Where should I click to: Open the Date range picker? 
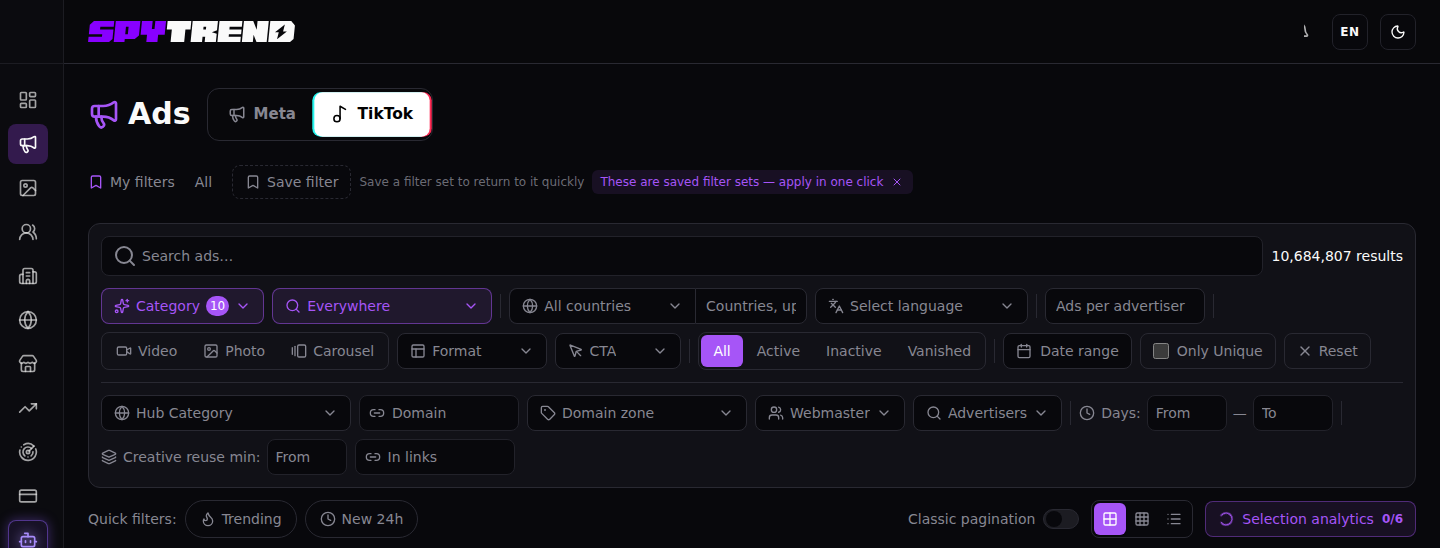[x=1068, y=351]
